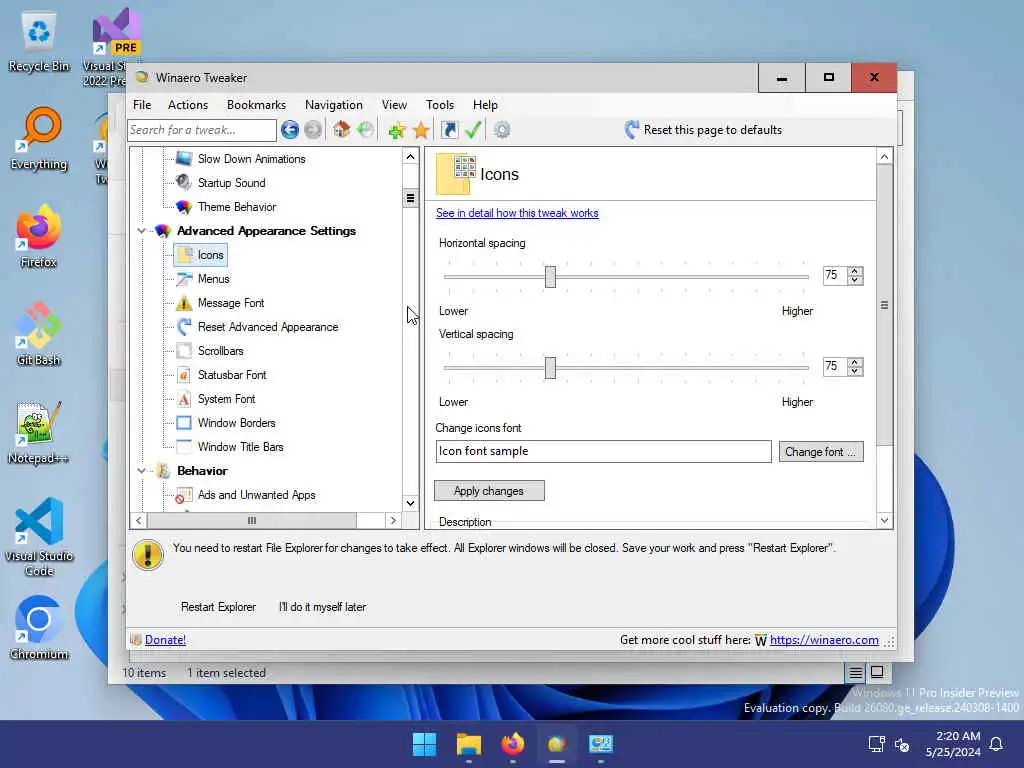Open the Navigation menu
Viewport: 1024px width, 768px height.
click(334, 104)
